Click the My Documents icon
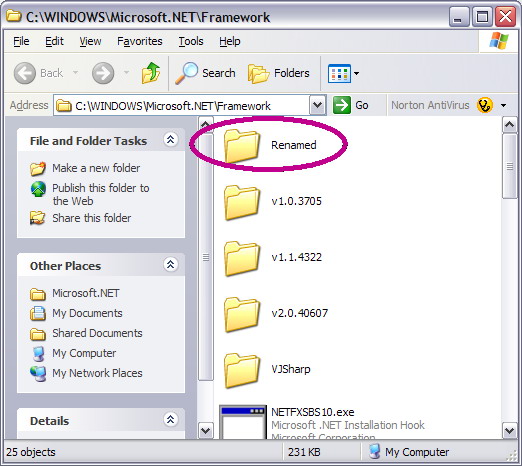 38,313
